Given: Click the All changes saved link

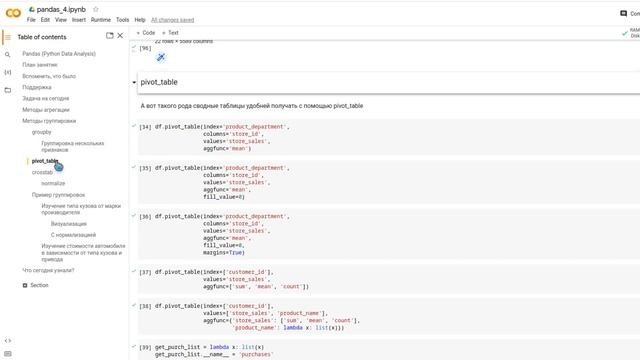Looking at the screenshot, I should [173, 20].
